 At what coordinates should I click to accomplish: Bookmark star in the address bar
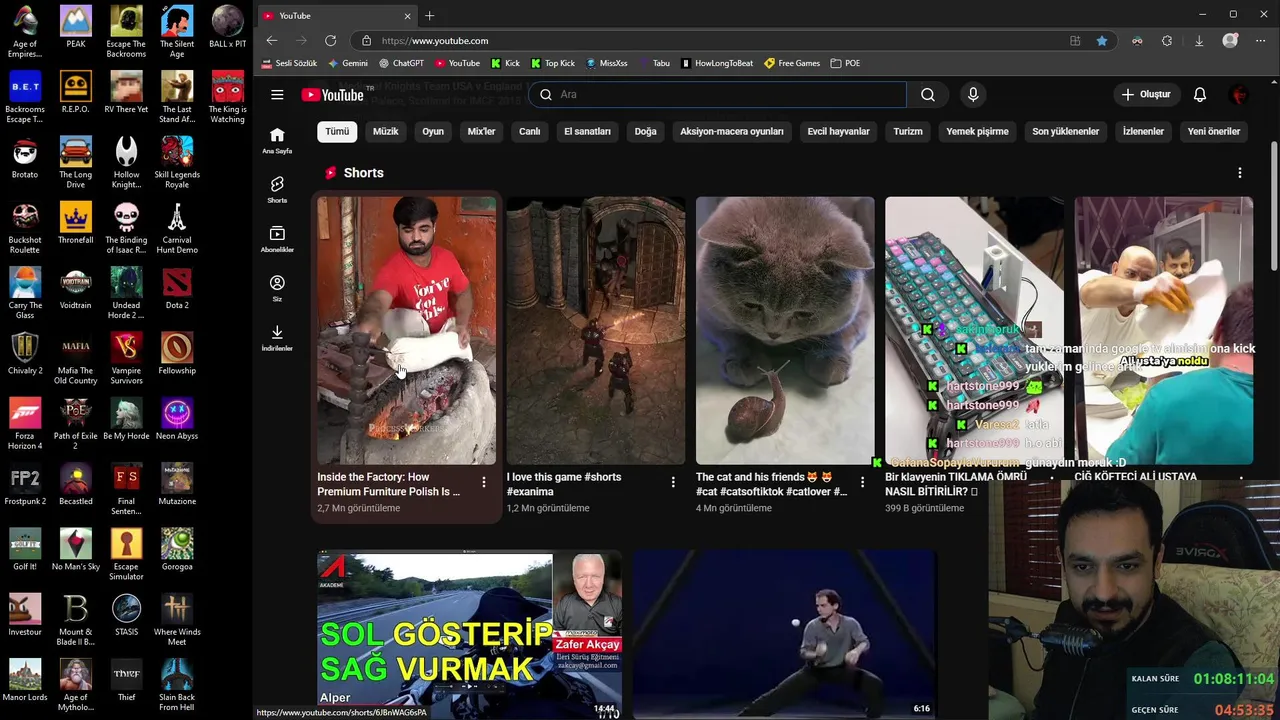1101,41
